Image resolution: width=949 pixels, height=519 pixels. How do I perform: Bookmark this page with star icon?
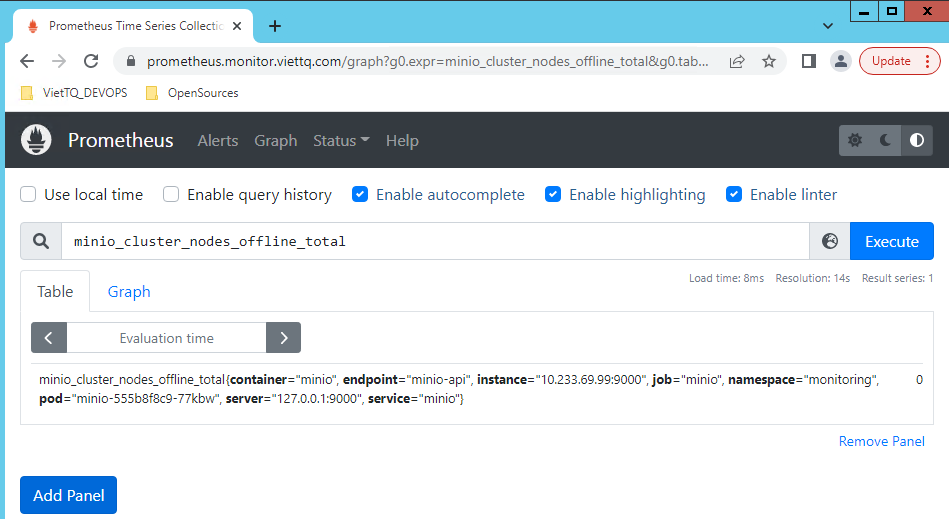coord(769,61)
